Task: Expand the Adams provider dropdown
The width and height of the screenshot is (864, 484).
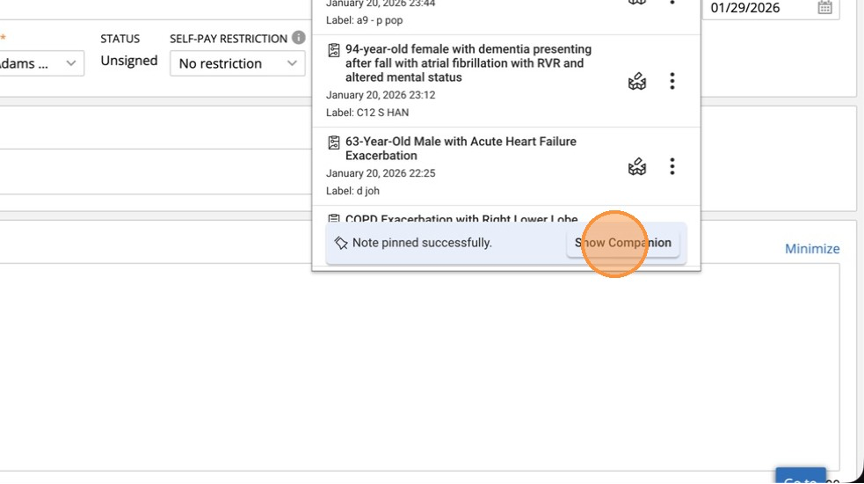Action: (x=40, y=63)
